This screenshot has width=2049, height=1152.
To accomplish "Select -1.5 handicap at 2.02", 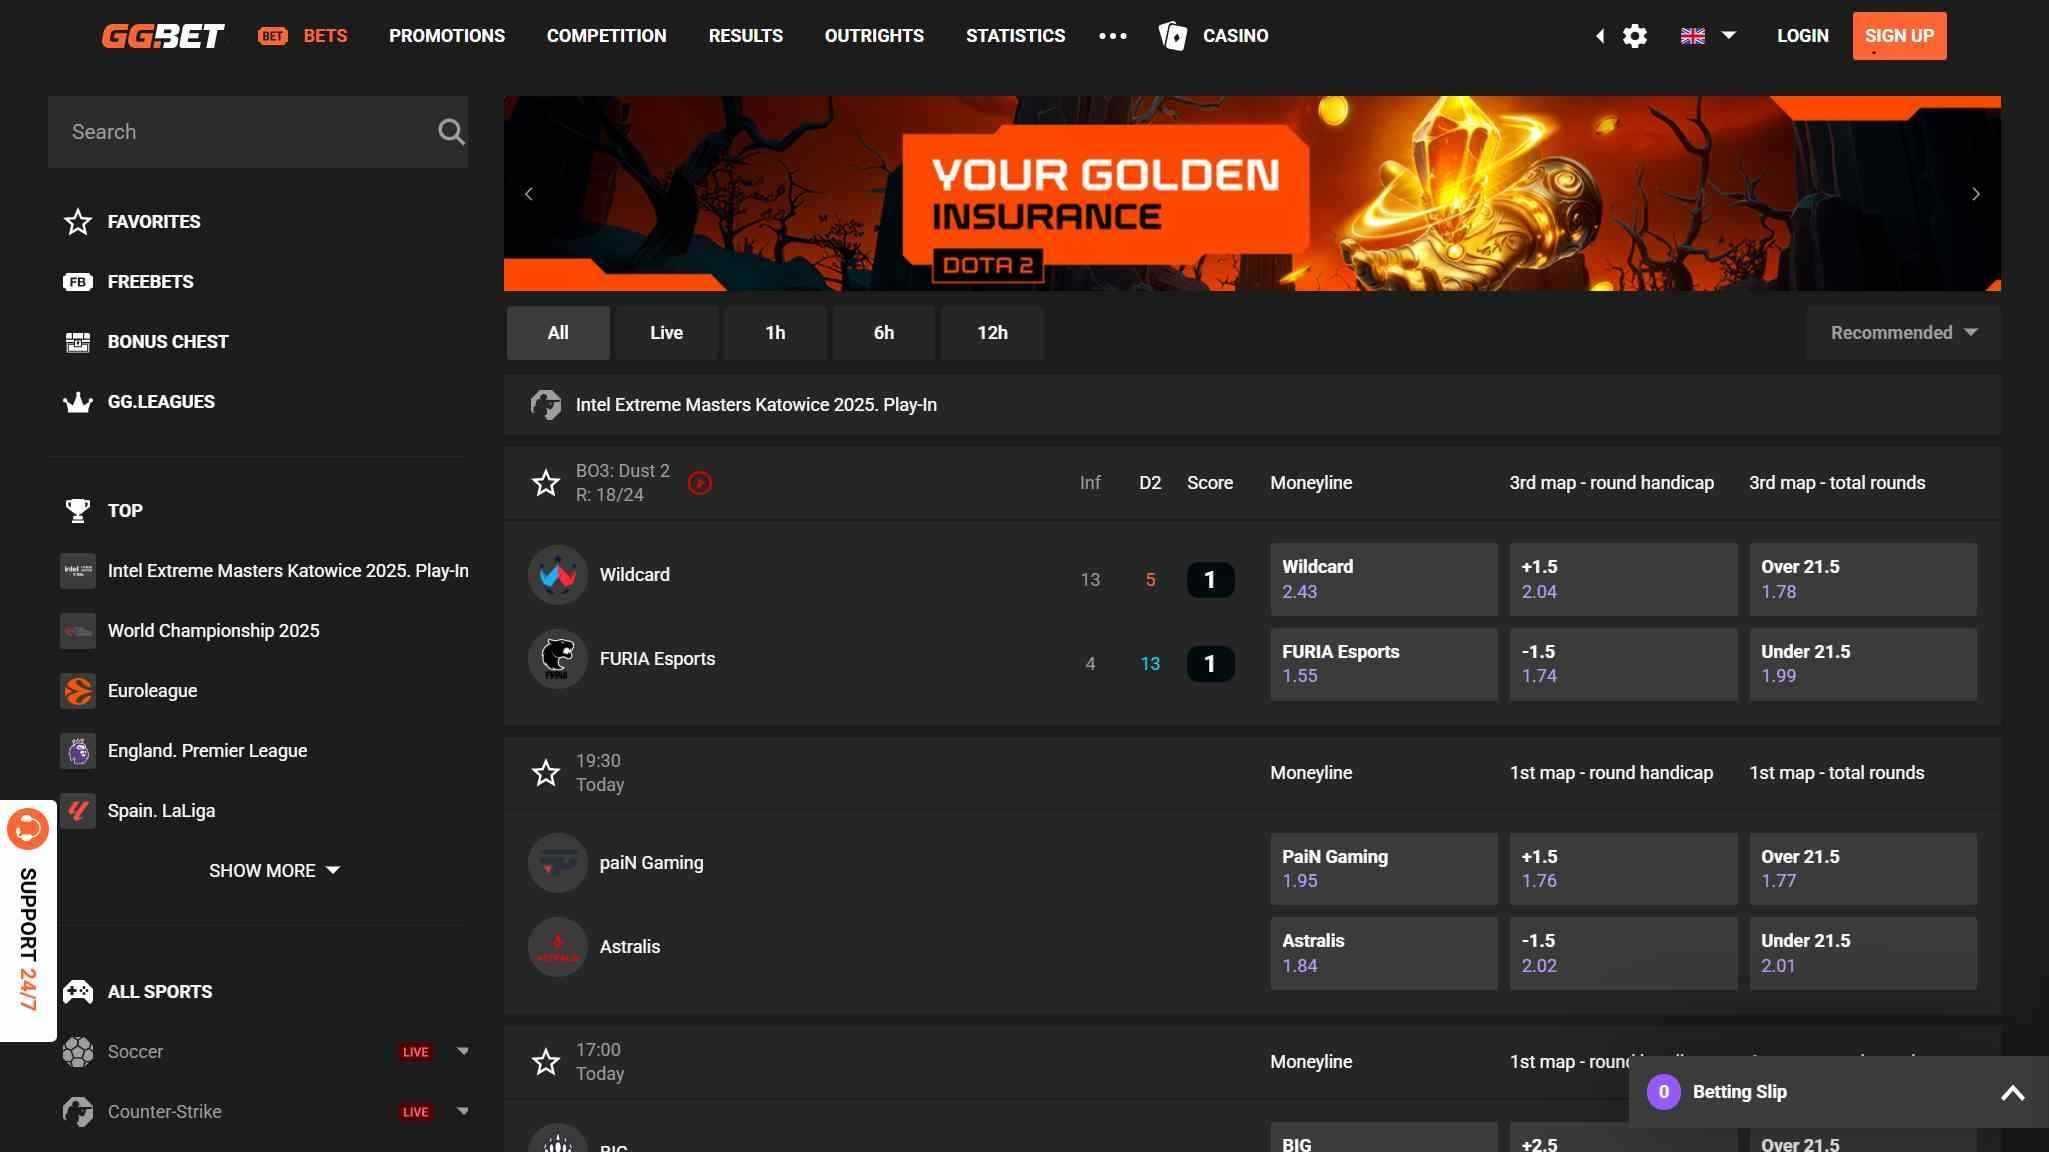I will pos(1623,954).
